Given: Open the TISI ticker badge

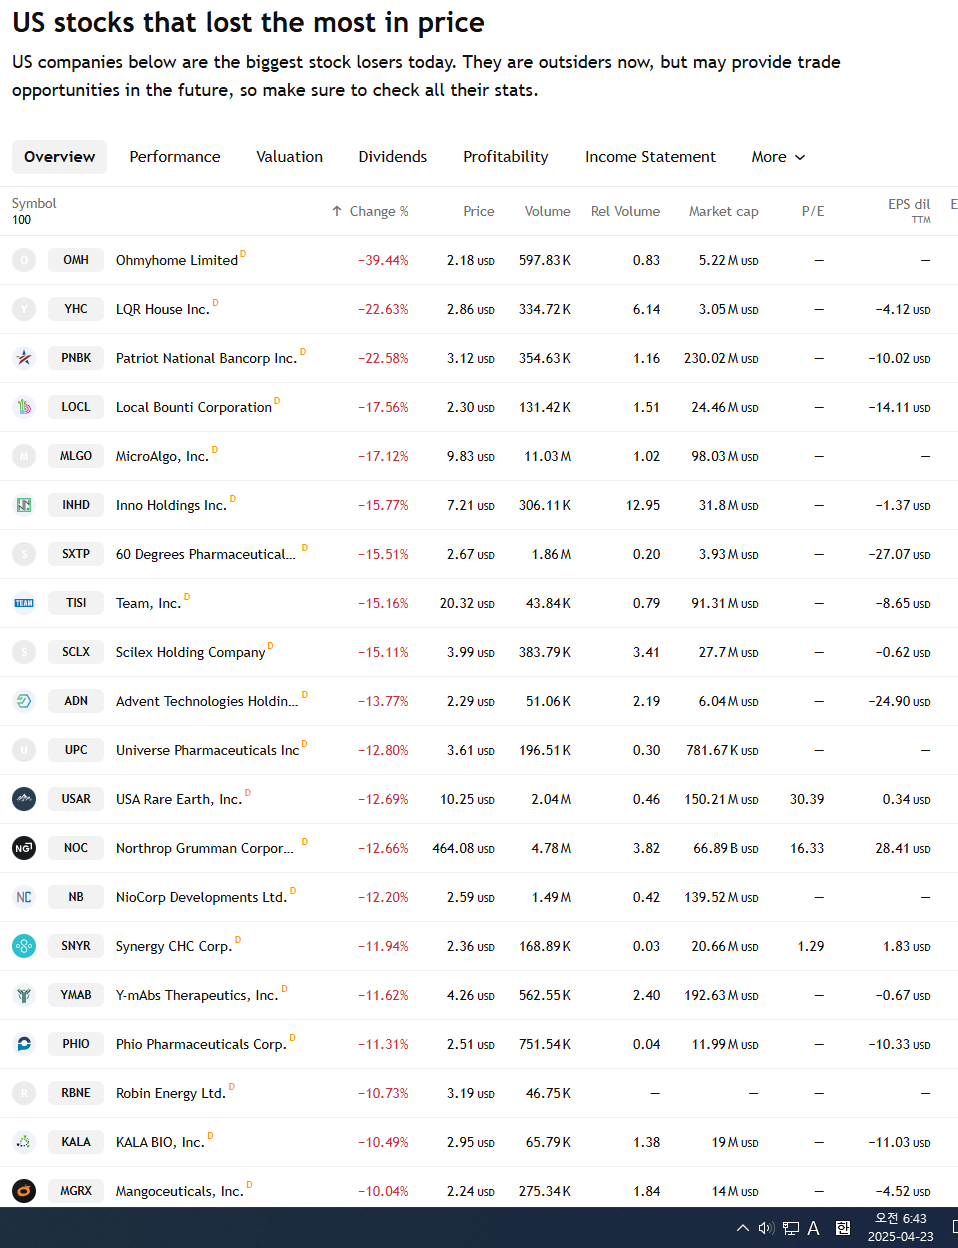Looking at the screenshot, I should (76, 603).
